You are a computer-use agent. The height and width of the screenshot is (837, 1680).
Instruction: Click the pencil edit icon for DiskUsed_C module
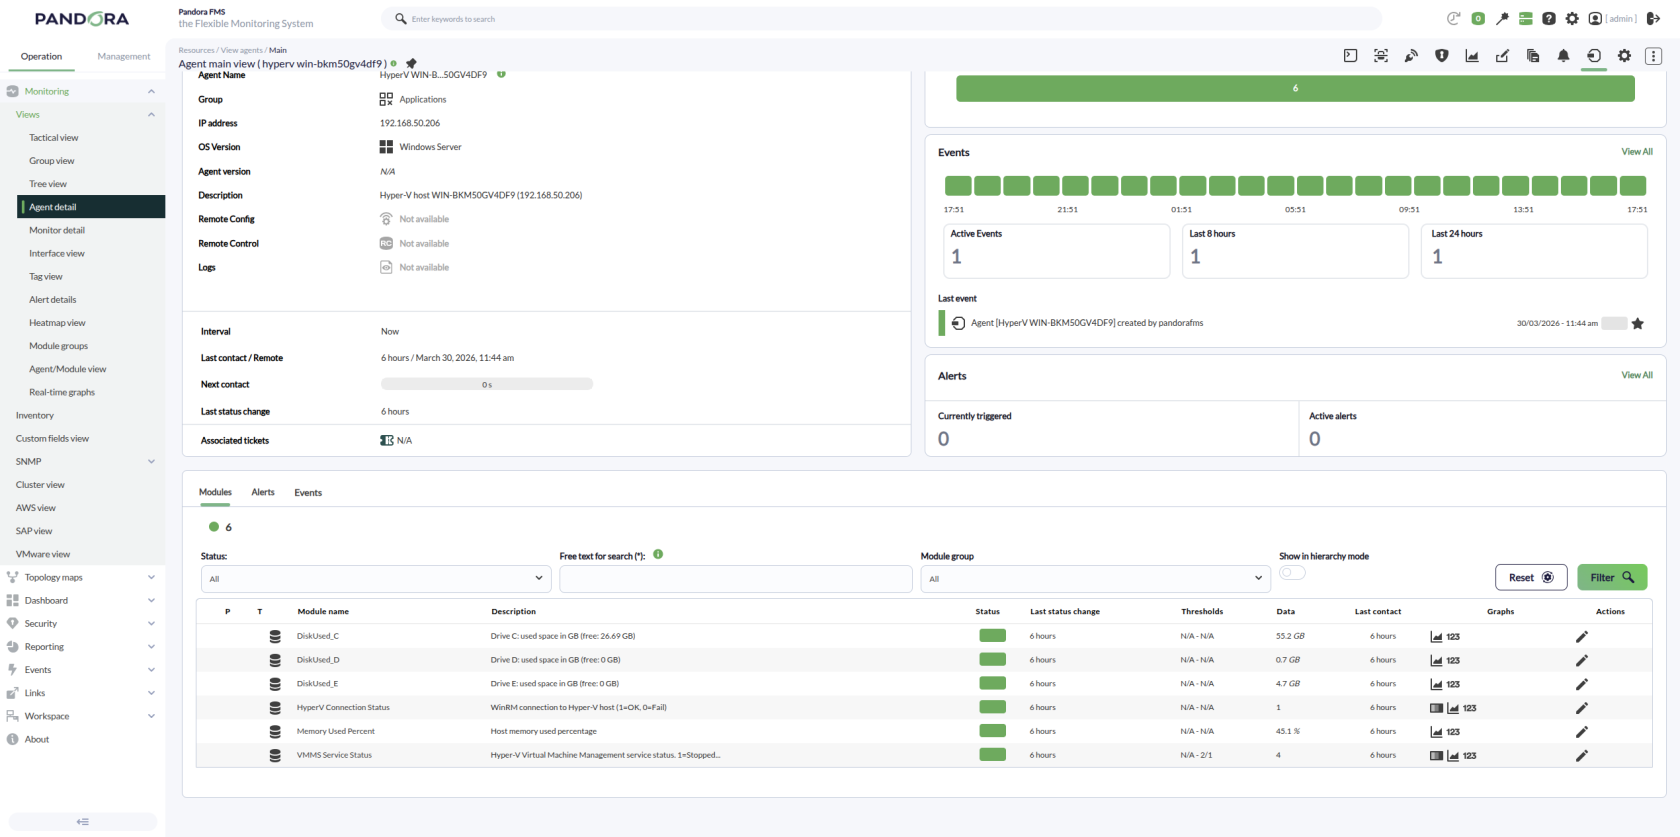coord(1582,636)
